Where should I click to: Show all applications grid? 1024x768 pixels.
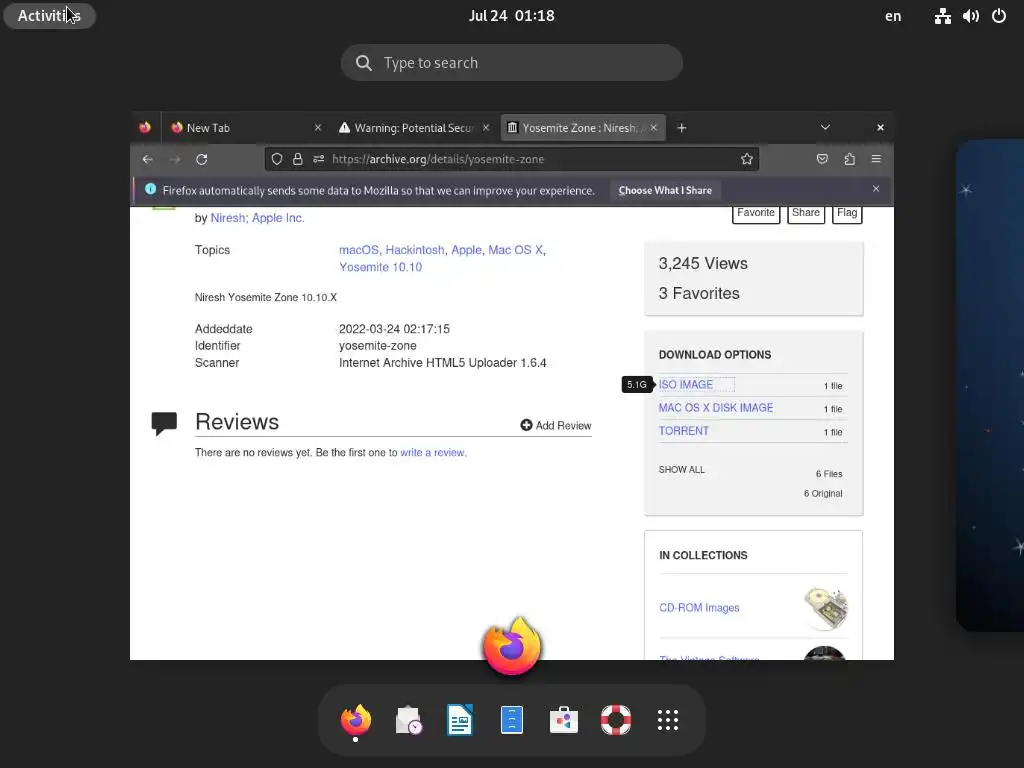coord(667,720)
